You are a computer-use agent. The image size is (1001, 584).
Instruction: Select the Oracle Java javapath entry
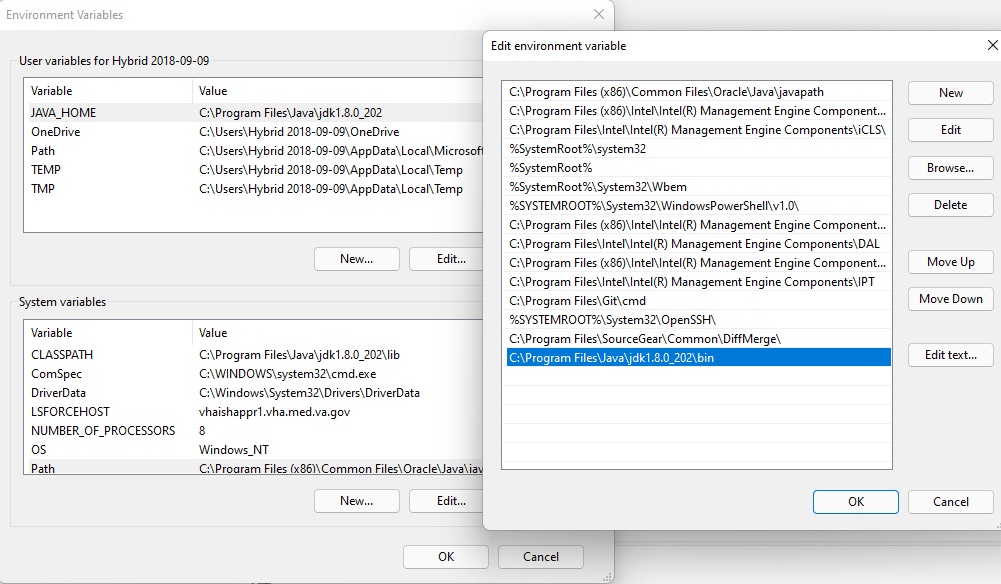[x=698, y=92]
